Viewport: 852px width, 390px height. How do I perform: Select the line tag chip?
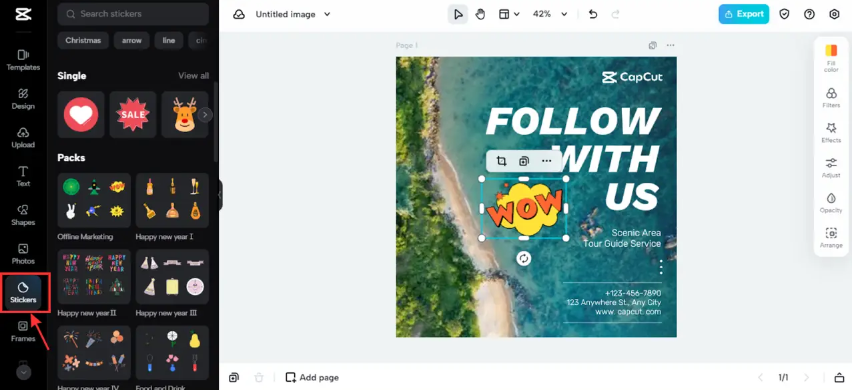coord(168,40)
